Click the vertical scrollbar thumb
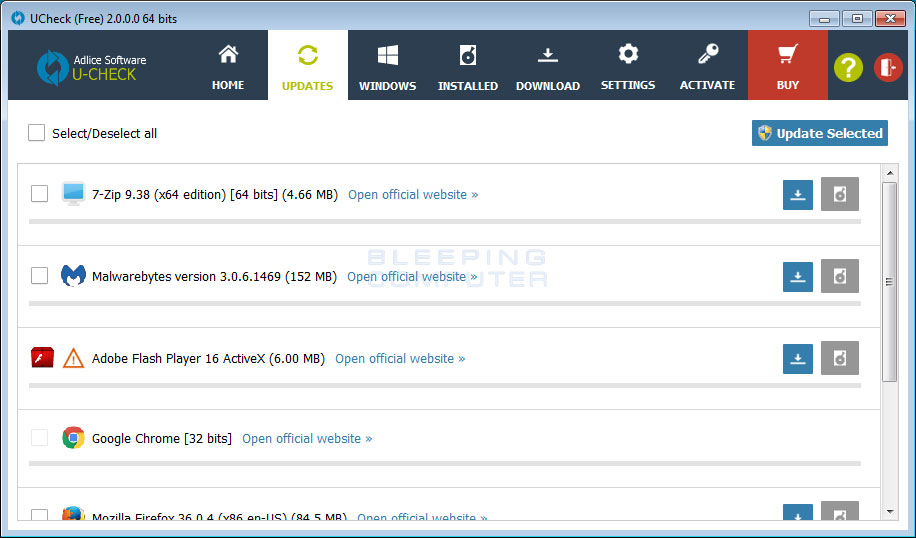Screen dimensions: 916x538 [x=890, y=282]
